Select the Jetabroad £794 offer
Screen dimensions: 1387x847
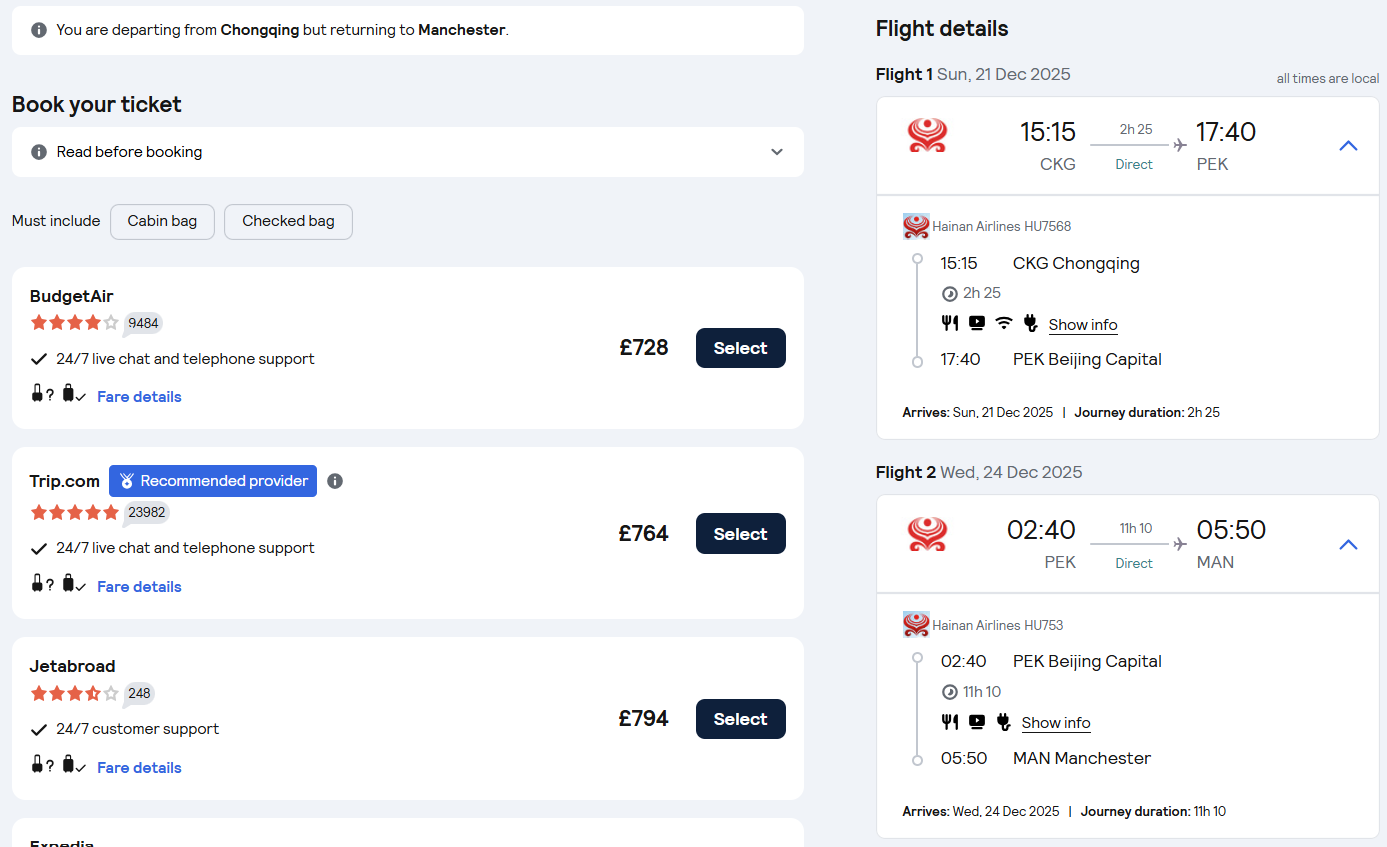(740, 719)
